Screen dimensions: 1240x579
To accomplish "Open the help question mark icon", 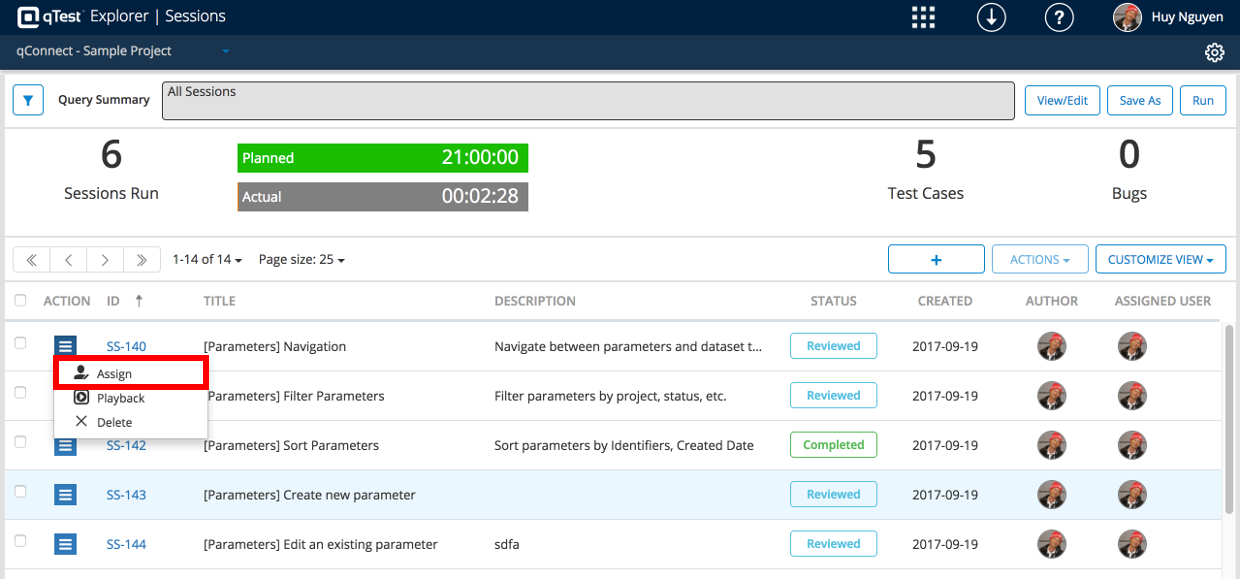I will tap(1059, 18).
